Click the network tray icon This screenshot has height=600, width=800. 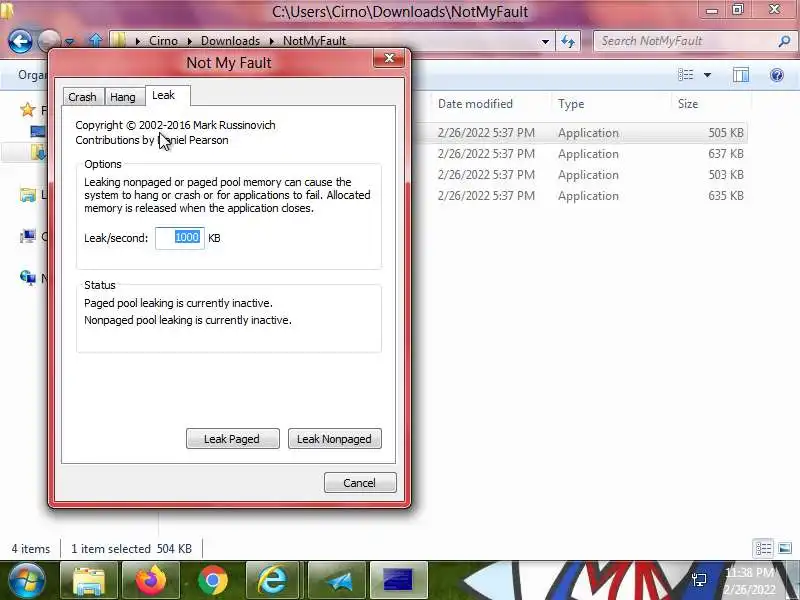(x=699, y=580)
